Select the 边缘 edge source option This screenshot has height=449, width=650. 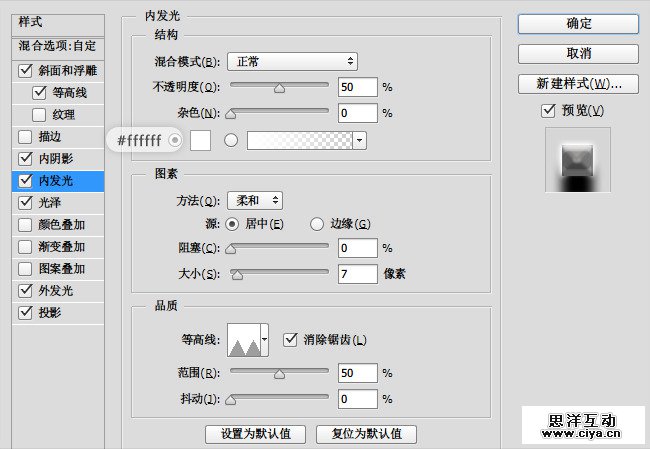point(317,223)
